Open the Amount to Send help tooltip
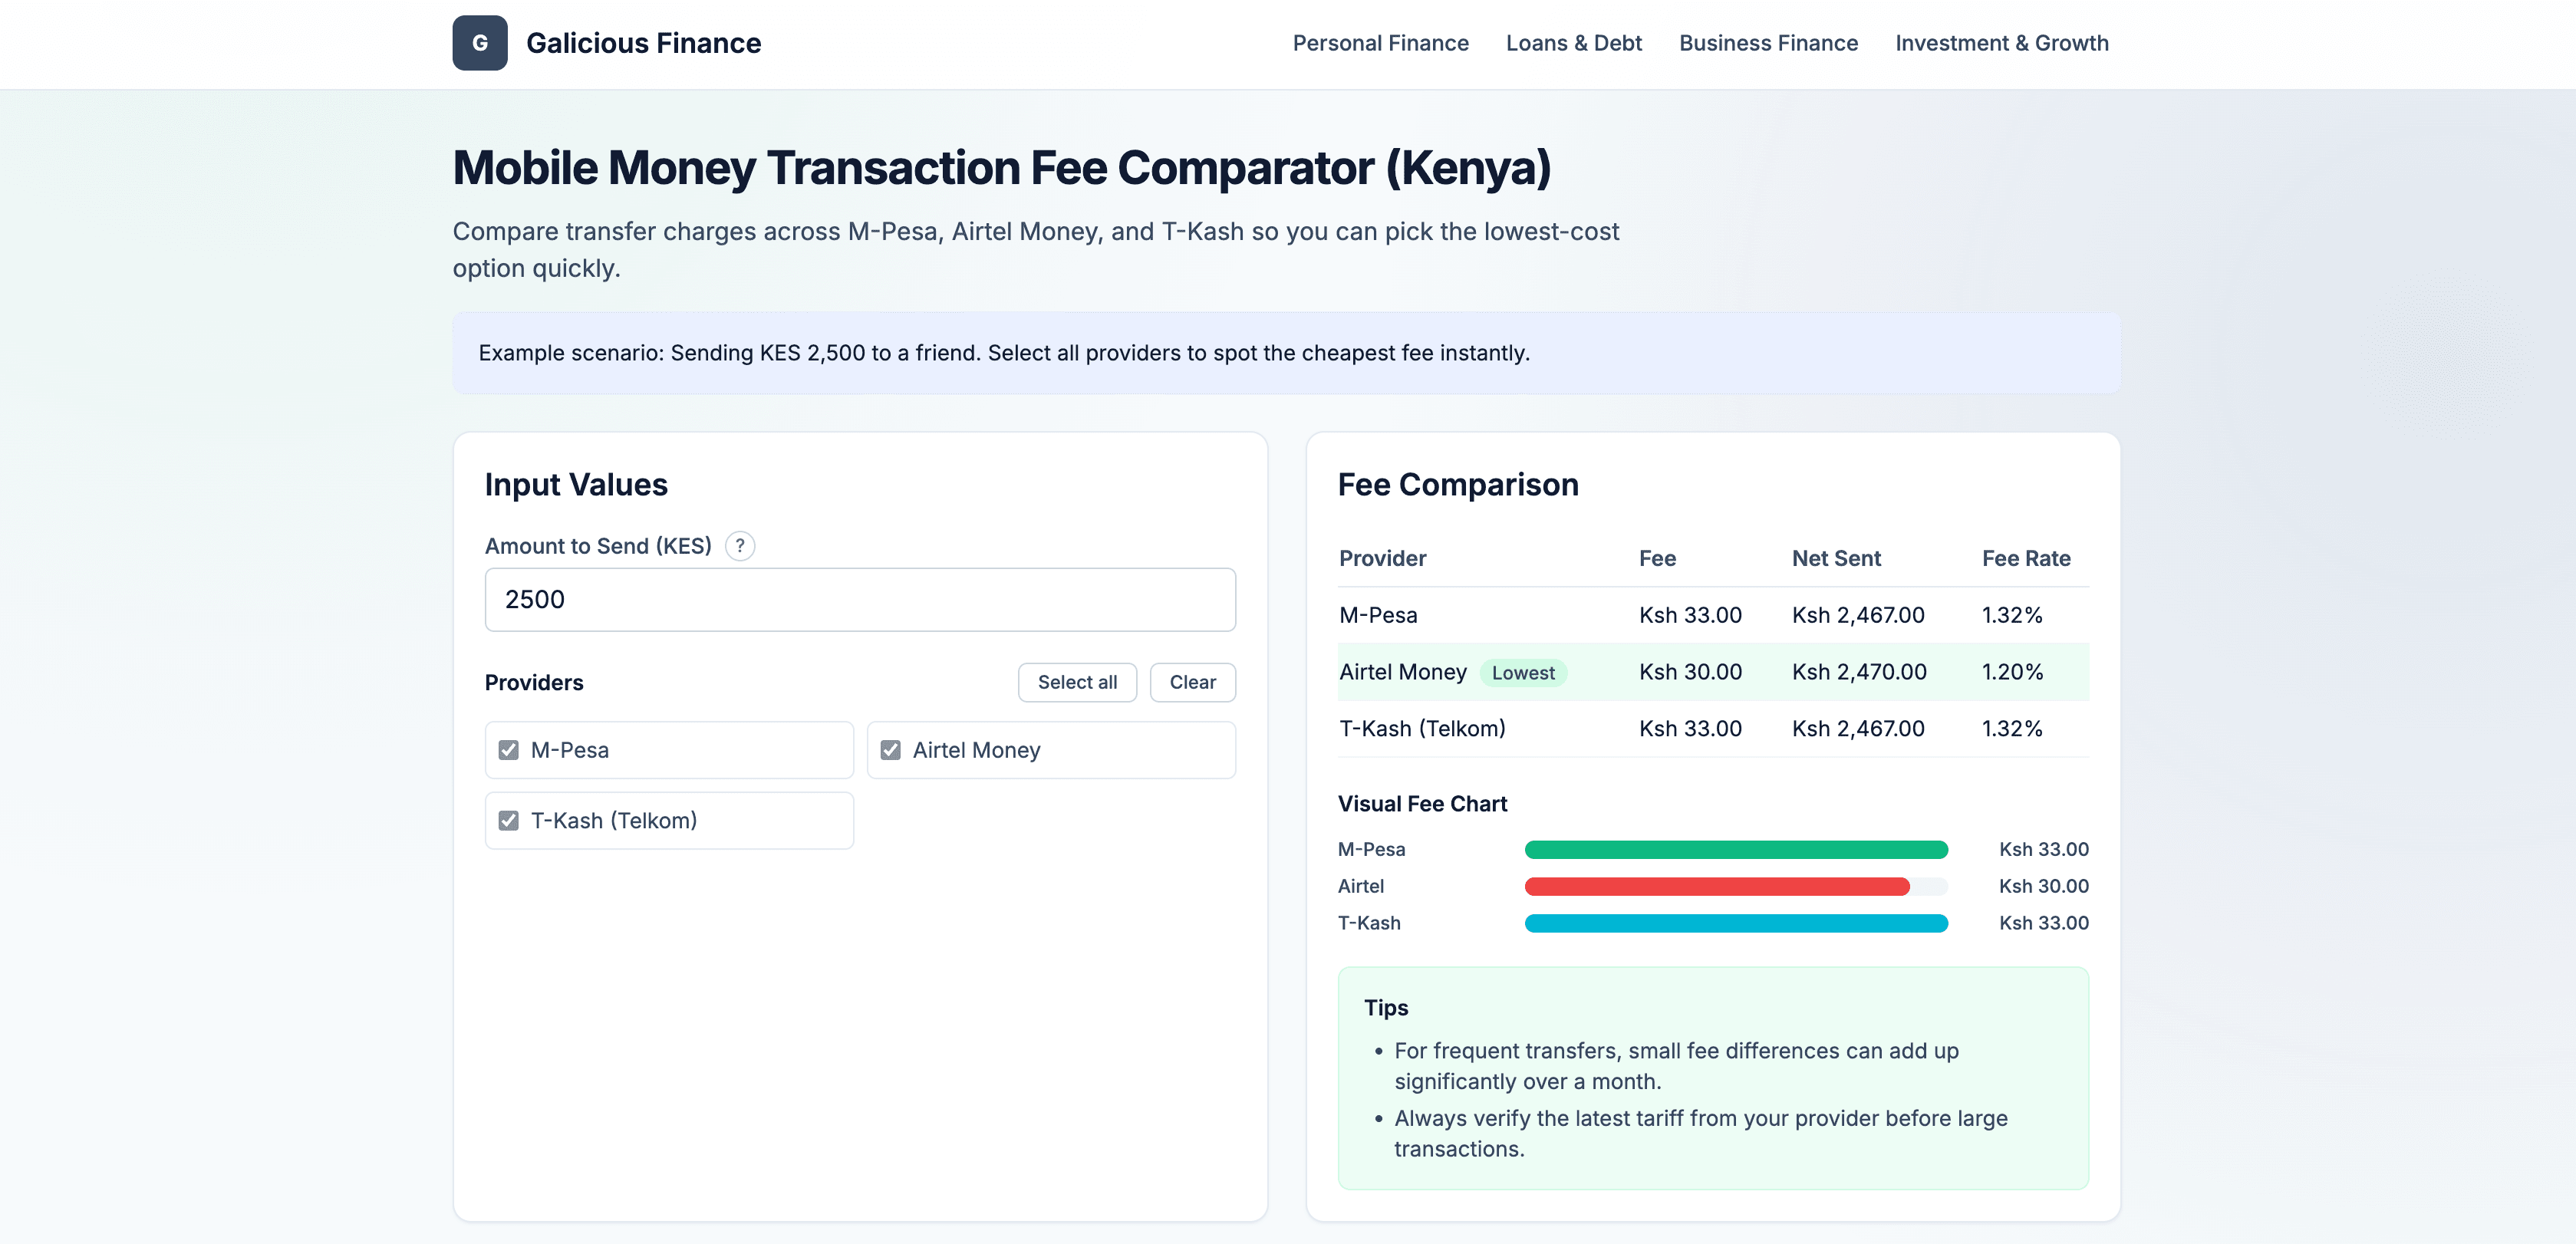 pyautogui.click(x=740, y=546)
